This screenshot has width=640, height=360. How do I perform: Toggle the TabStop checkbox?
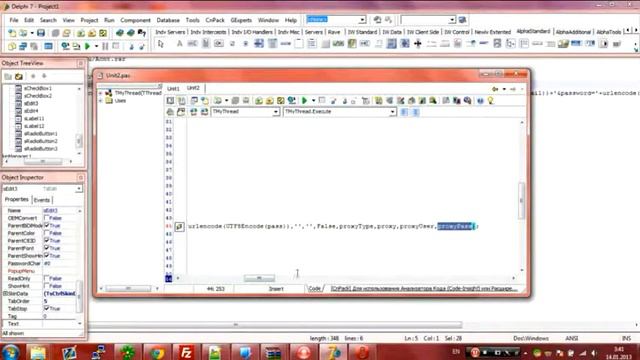click(47, 309)
